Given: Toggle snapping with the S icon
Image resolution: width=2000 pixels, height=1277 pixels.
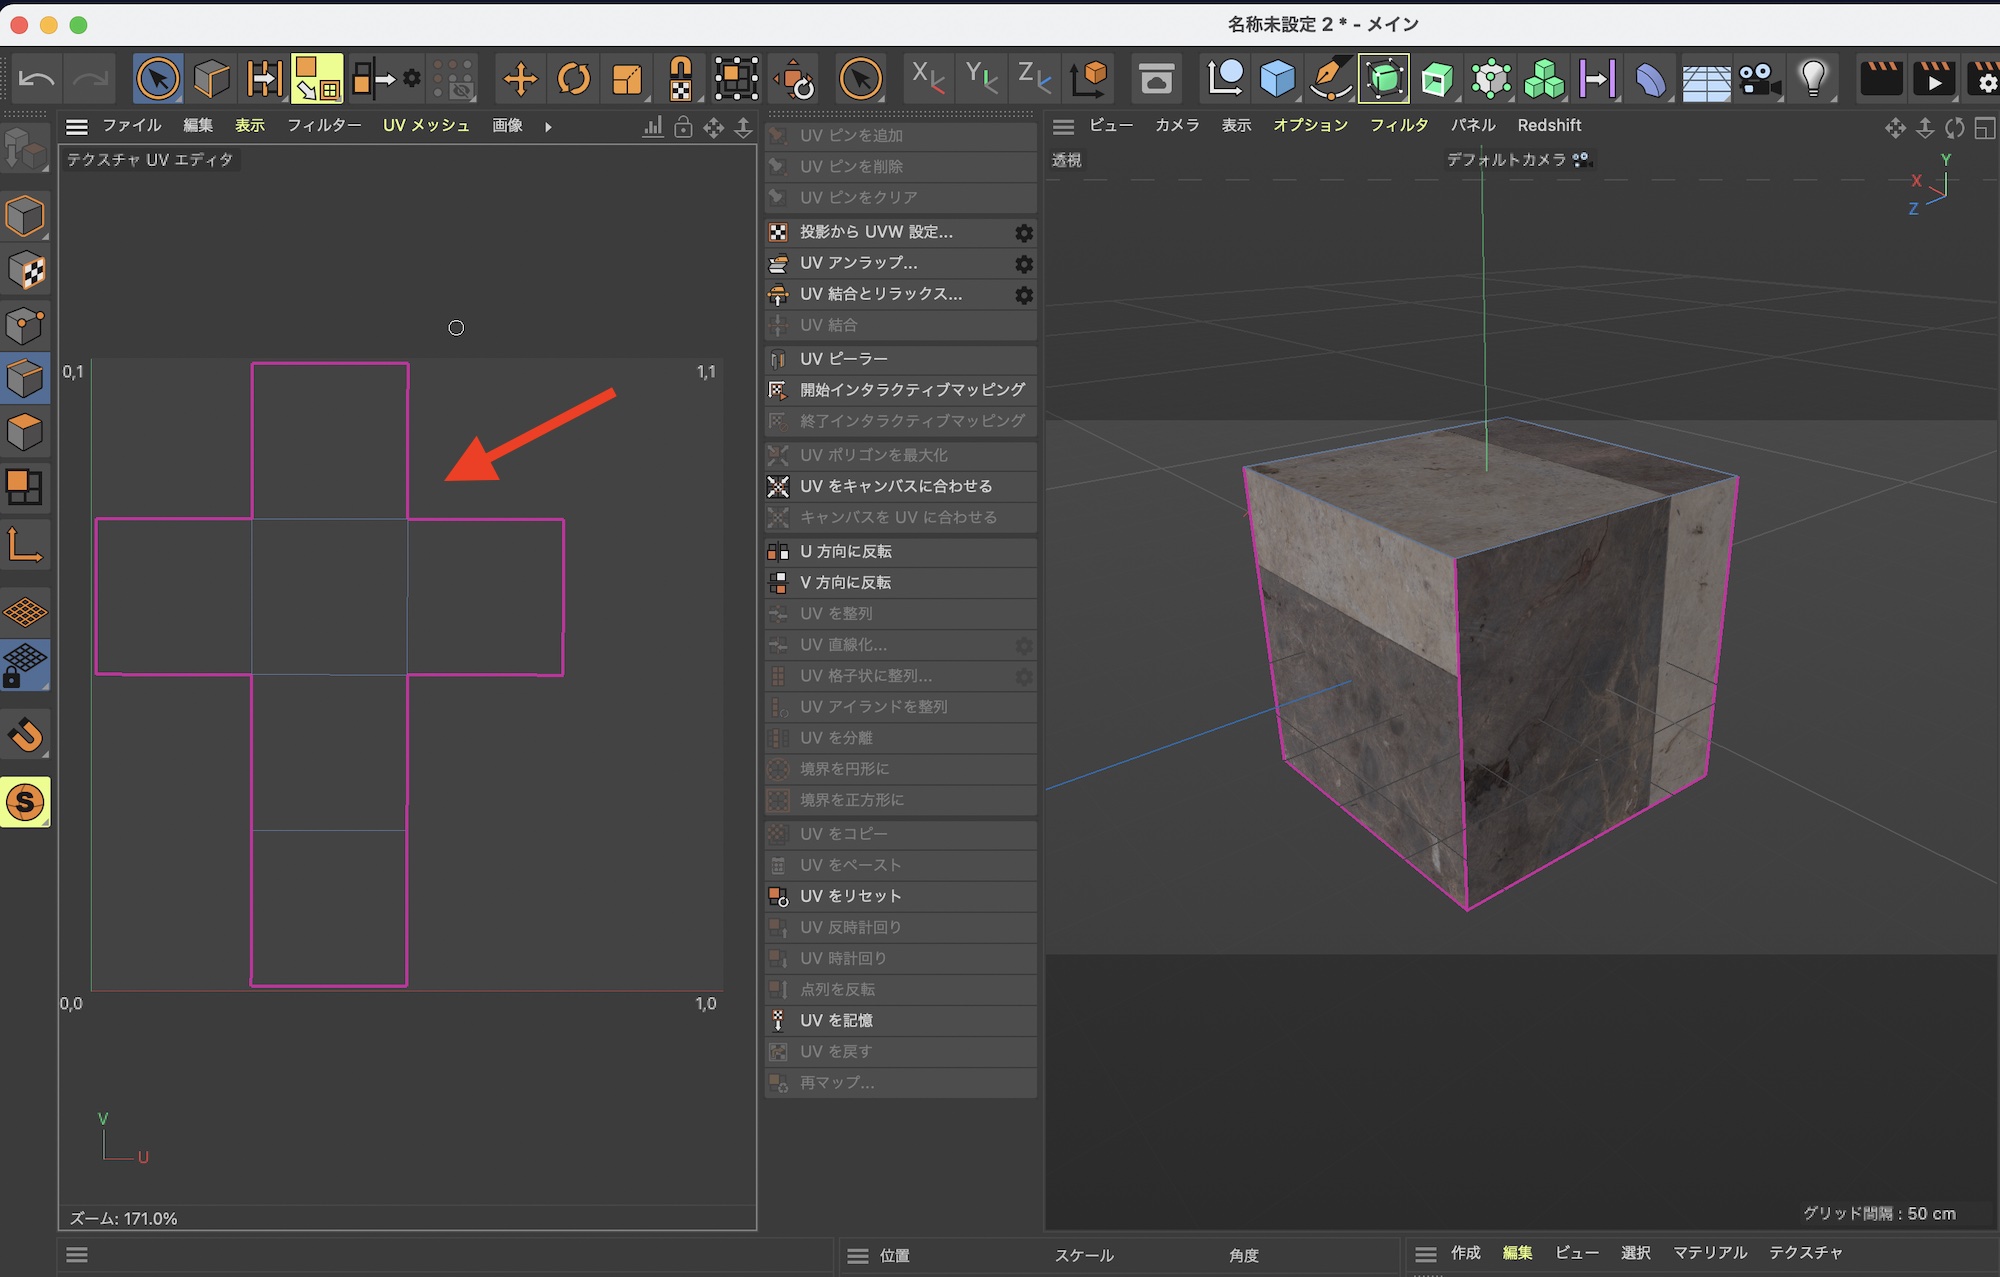Looking at the screenshot, I should click(x=25, y=802).
